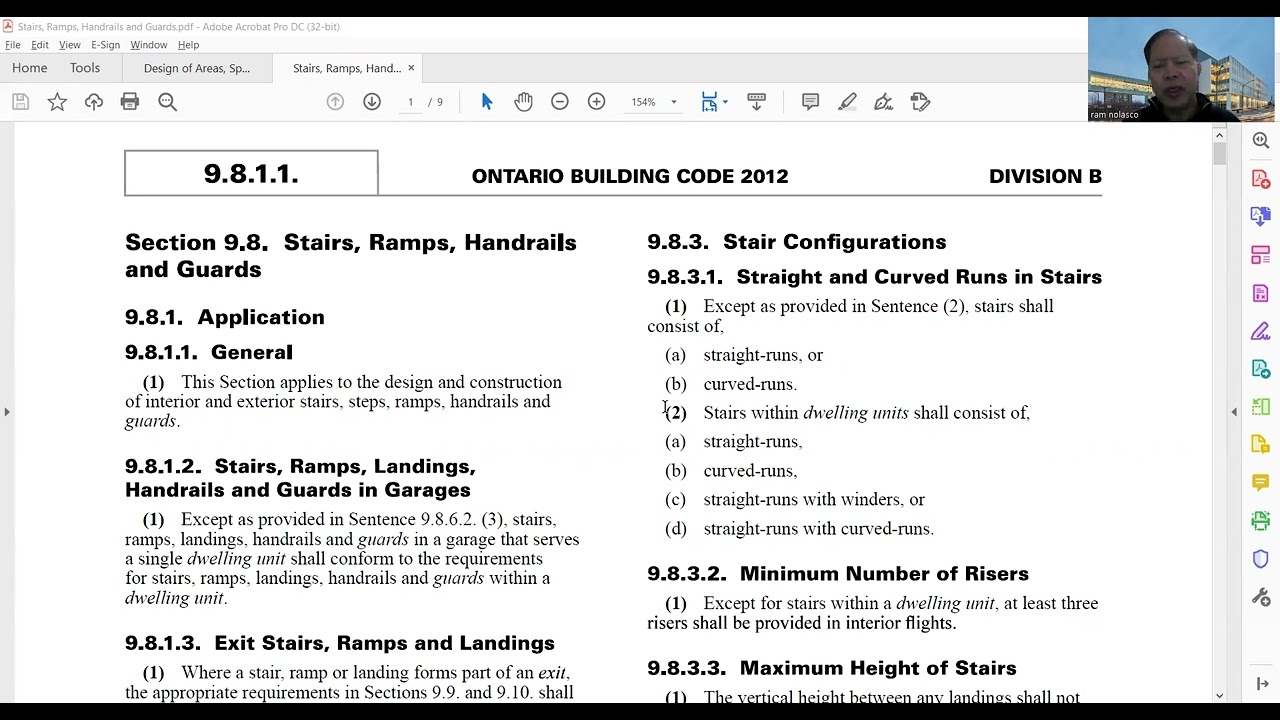This screenshot has height=720, width=1280.
Task: Open the File menu
Action: [13, 45]
